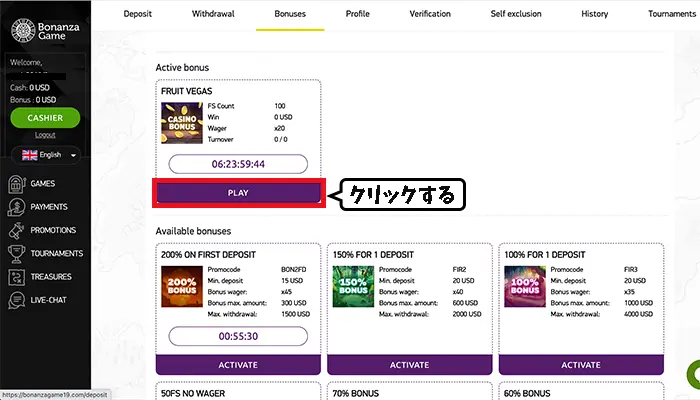Viewport: 700px width, 400px height.
Task: Switch to the Deposit tab
Action: [137, 14]
